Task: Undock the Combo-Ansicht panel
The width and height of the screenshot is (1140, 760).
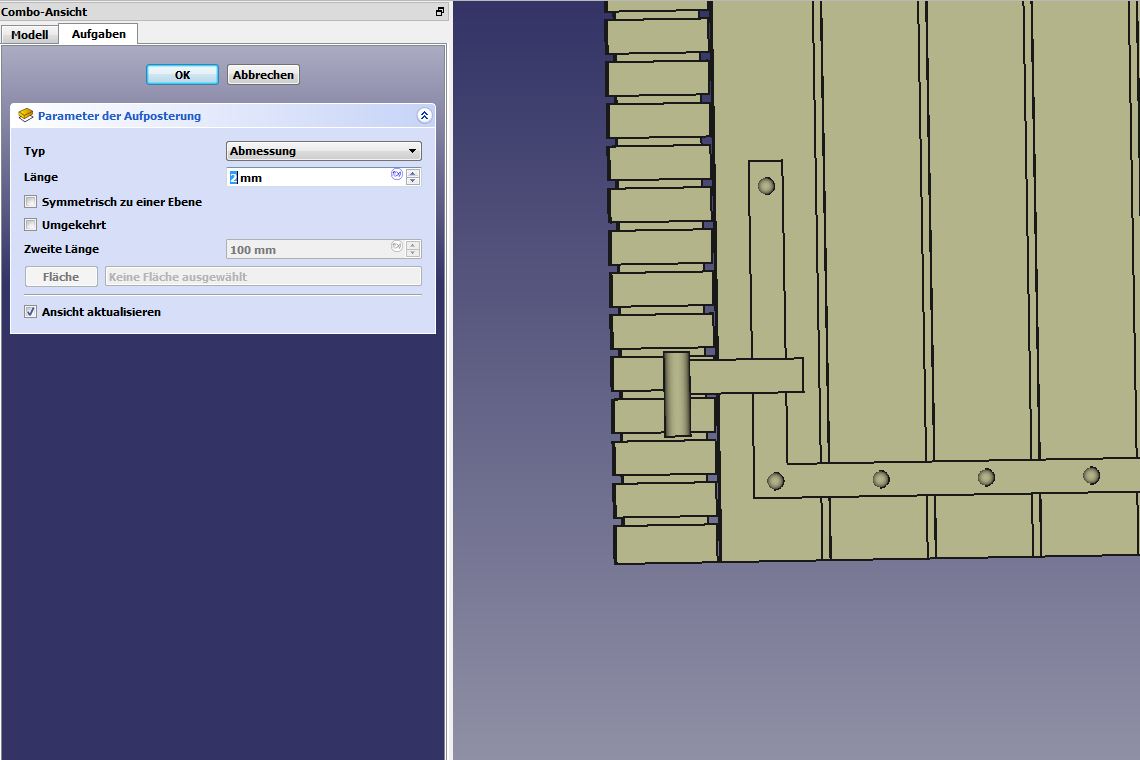Action: (x=439, y=12)
